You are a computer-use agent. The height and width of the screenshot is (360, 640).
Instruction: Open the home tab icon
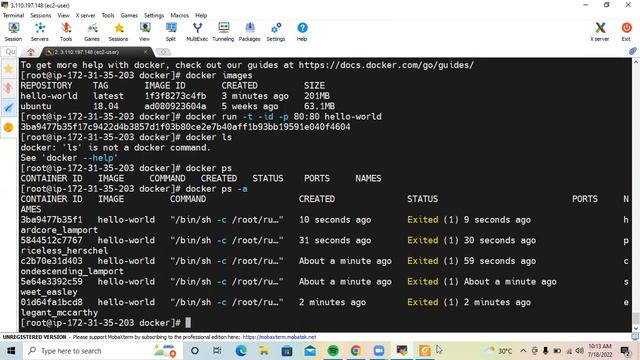[31, 52]
